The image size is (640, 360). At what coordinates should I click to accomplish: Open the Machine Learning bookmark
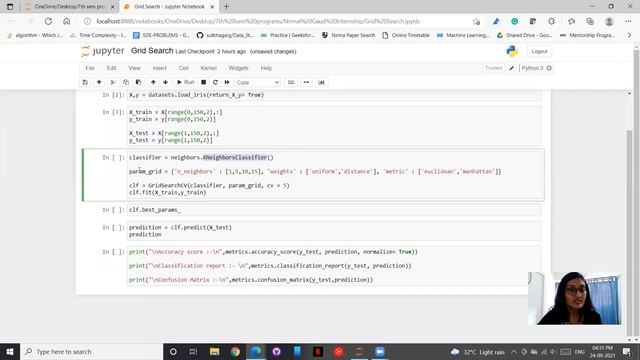point(463,36)
